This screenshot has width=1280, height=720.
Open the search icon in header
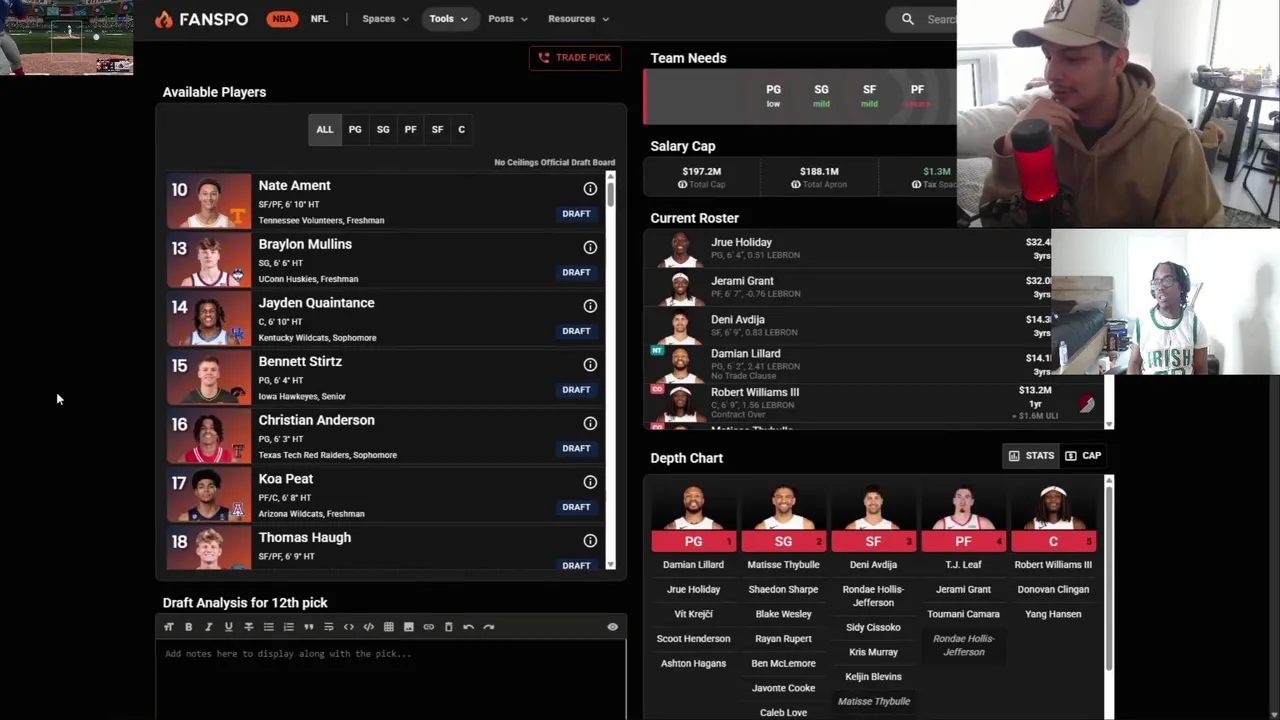click(907, 19)
